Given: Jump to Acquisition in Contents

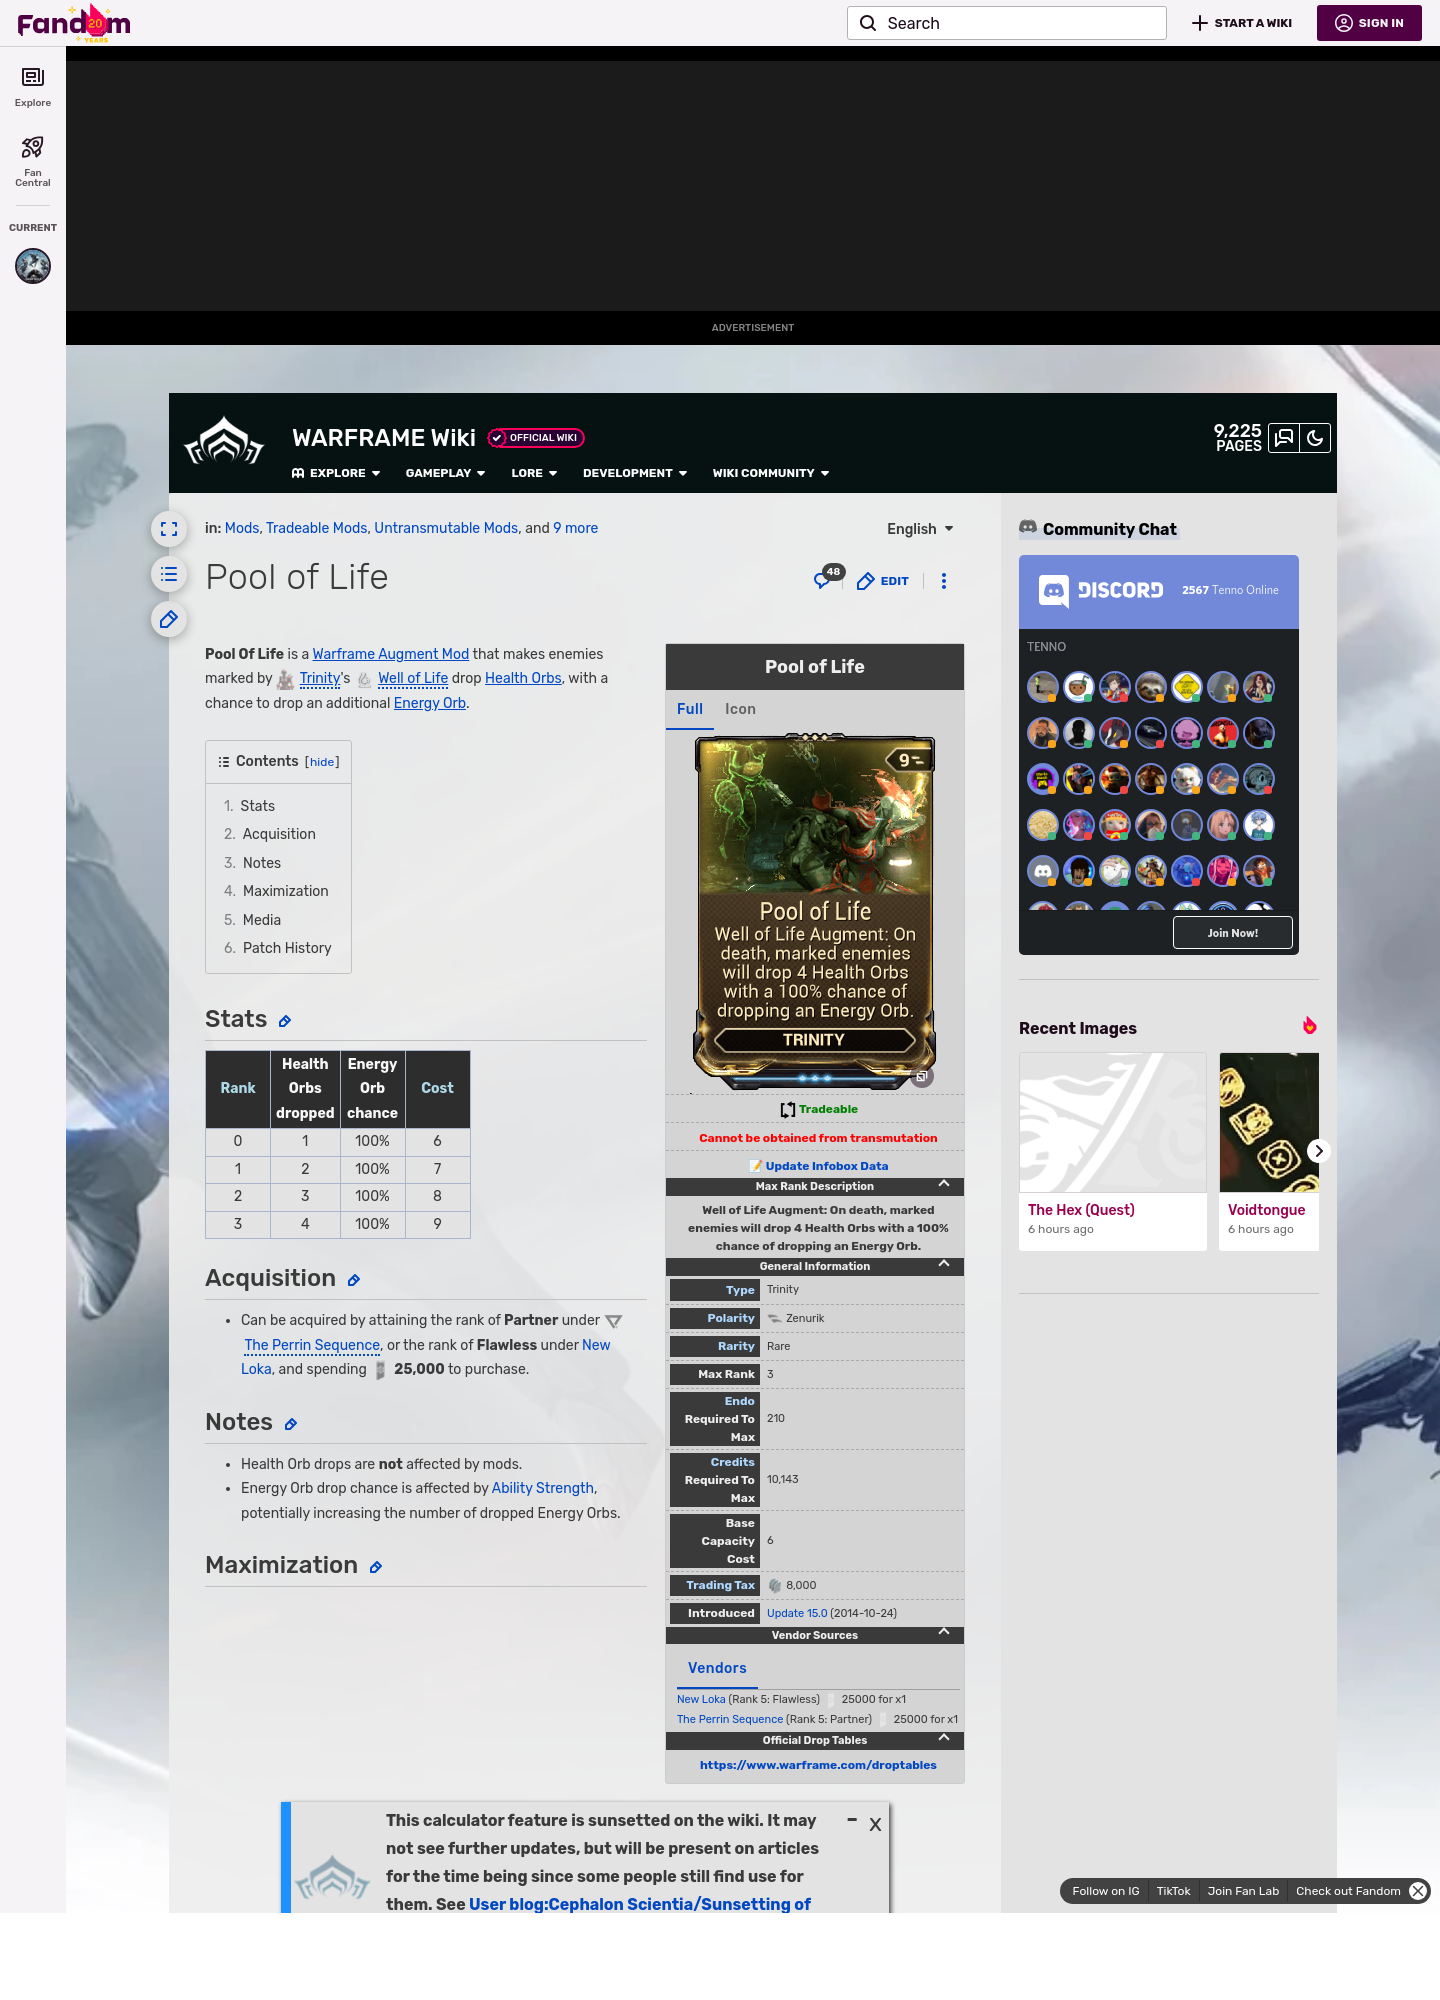Looking at the screenshot, I should [279, 834].
